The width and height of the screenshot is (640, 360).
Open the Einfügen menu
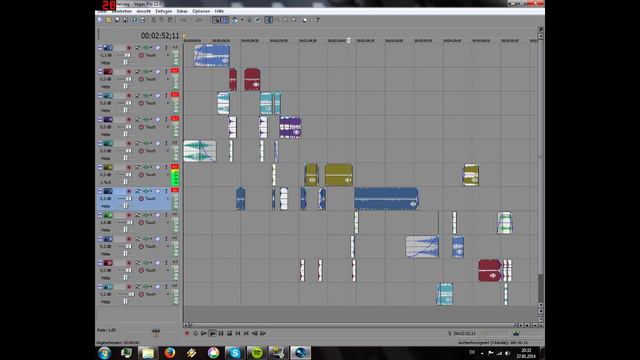[x=164, y=11]
